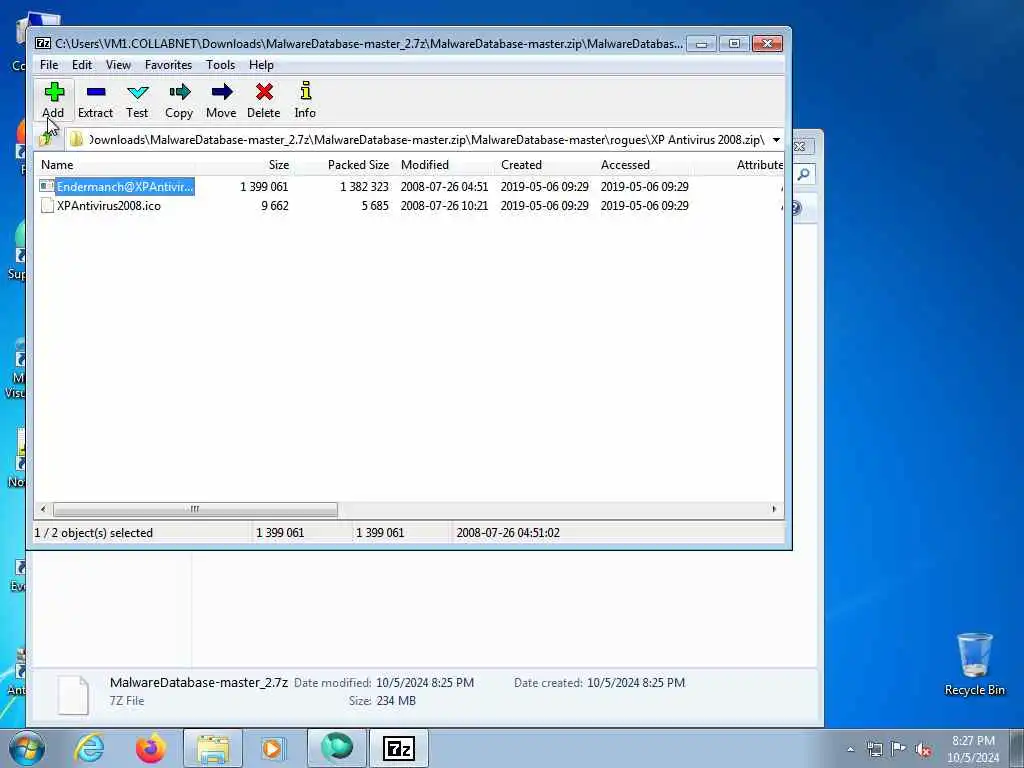Click the horizontal scrollbar left arrow
The width and height of the screenshot is (1024, 768).
point(43,509)
